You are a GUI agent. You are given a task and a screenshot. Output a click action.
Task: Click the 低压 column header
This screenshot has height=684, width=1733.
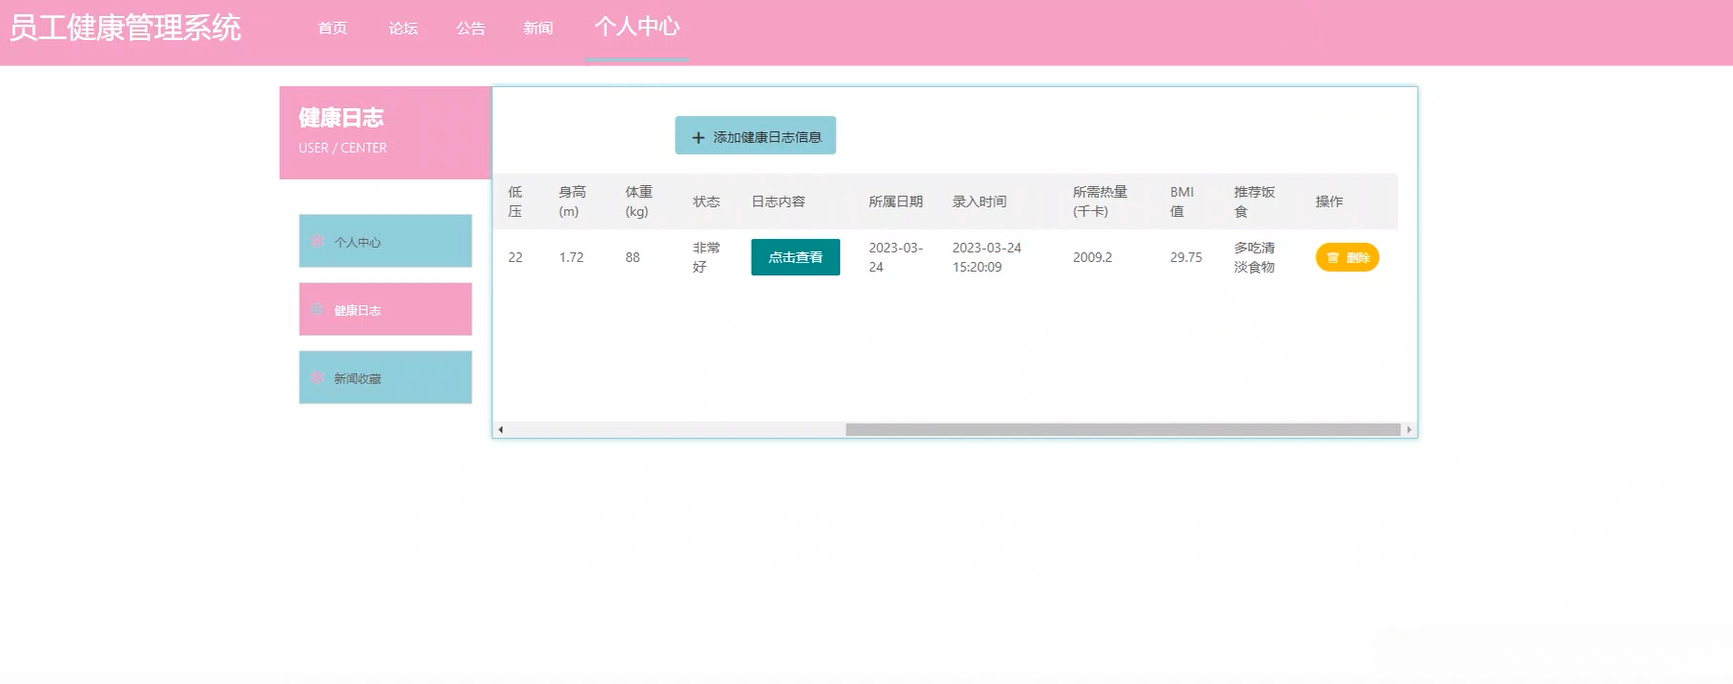click(x=515, y=201)
